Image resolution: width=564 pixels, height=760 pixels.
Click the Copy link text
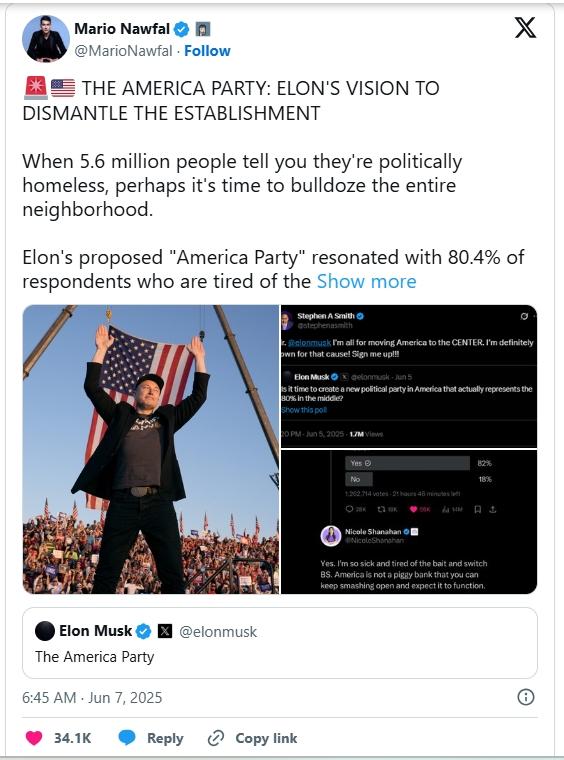point(266,738)
